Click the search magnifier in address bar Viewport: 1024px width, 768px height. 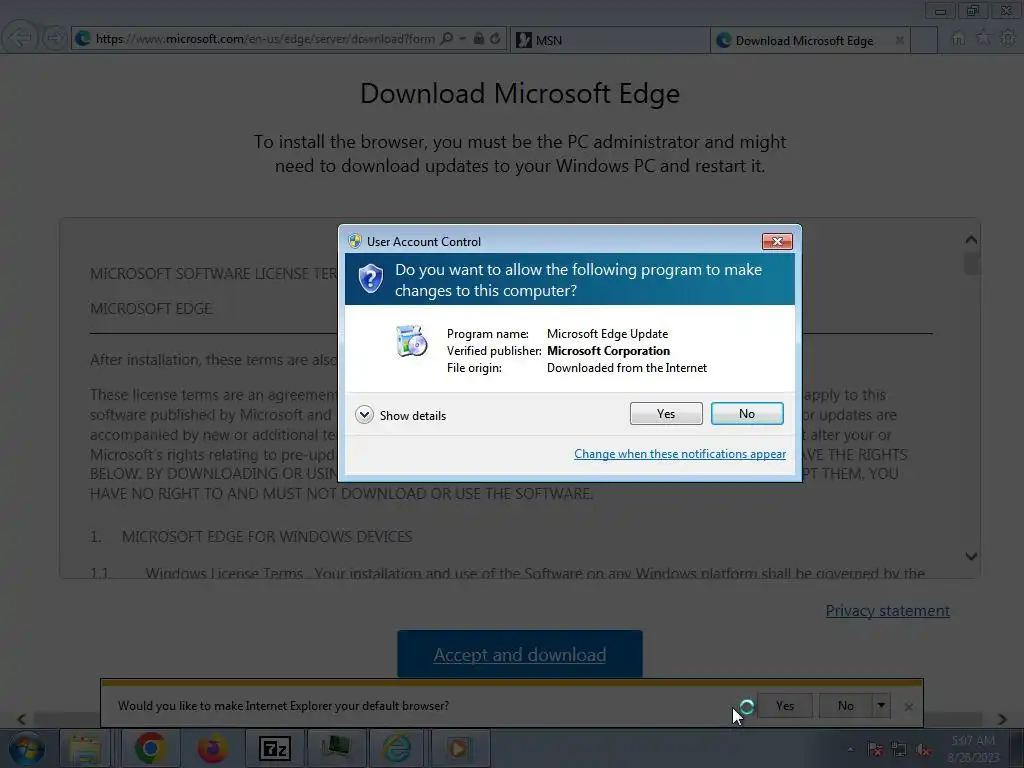coord(447,39)
